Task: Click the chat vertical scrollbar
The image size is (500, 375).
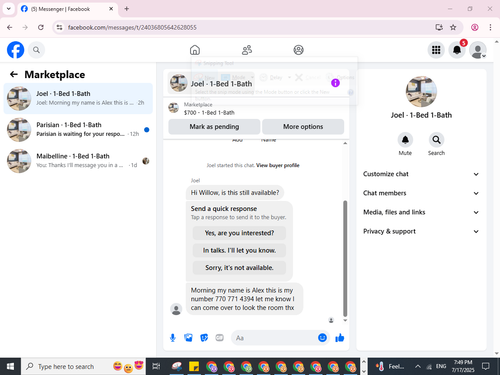Action: (345, 258)
